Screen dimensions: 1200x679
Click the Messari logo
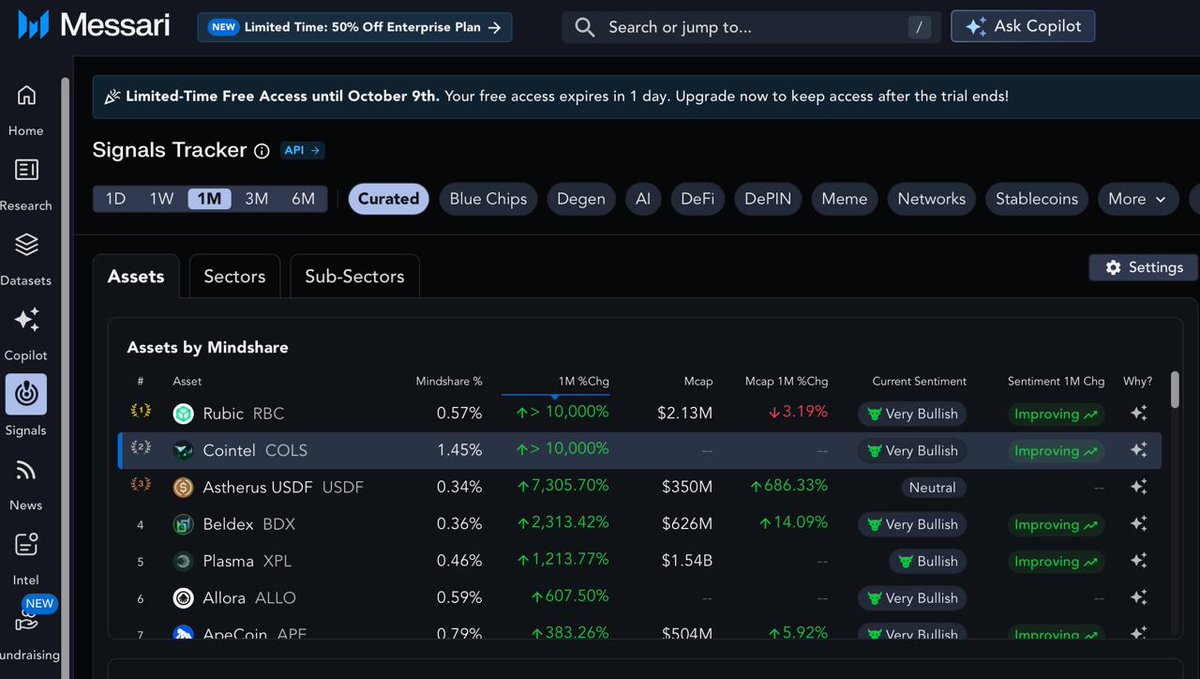(90, 25)
